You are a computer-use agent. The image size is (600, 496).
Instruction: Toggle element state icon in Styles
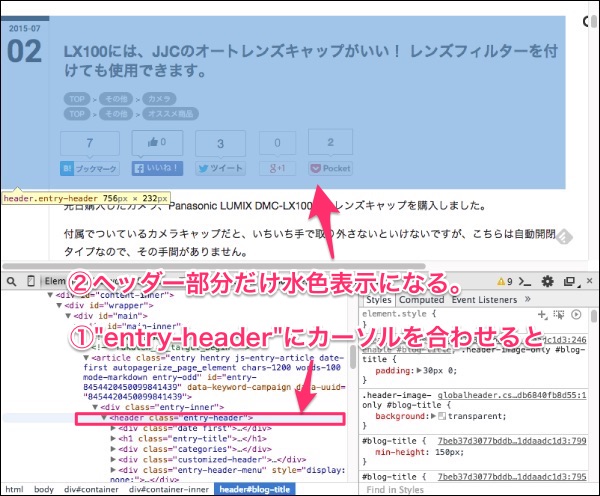click(559, 315)
